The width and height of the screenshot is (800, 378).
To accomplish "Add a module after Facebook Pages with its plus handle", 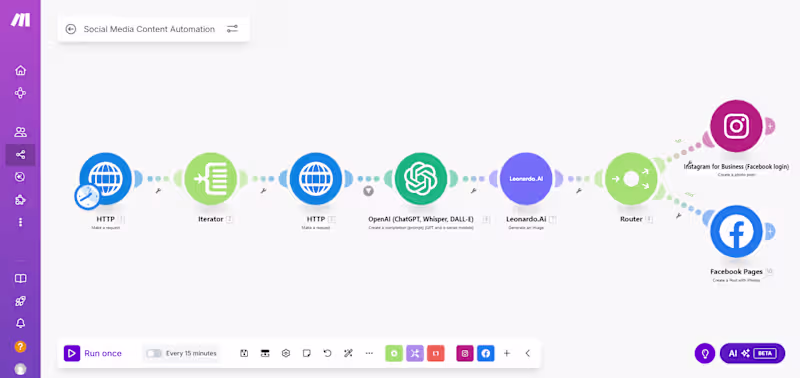I will 770,231.
